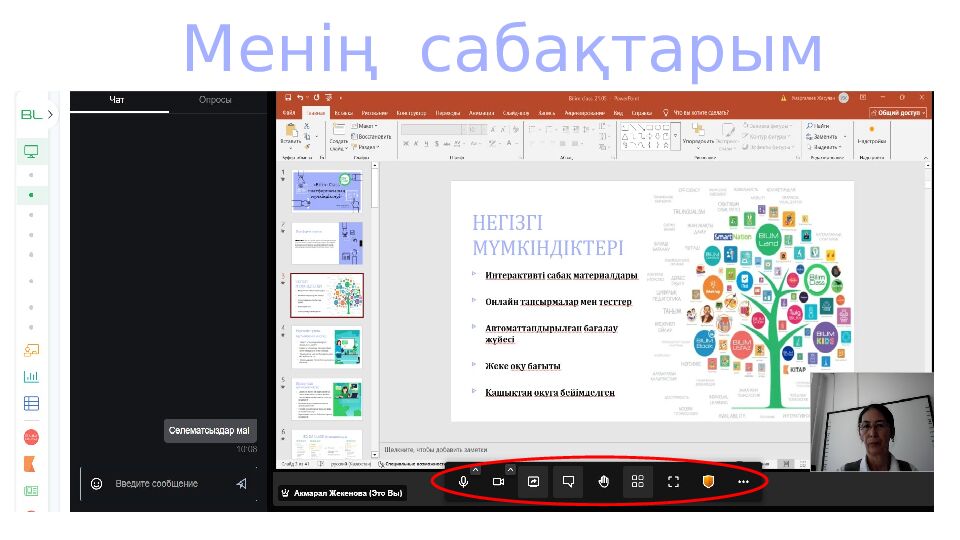Open chat via speech bubble icon

pos(568,481)
